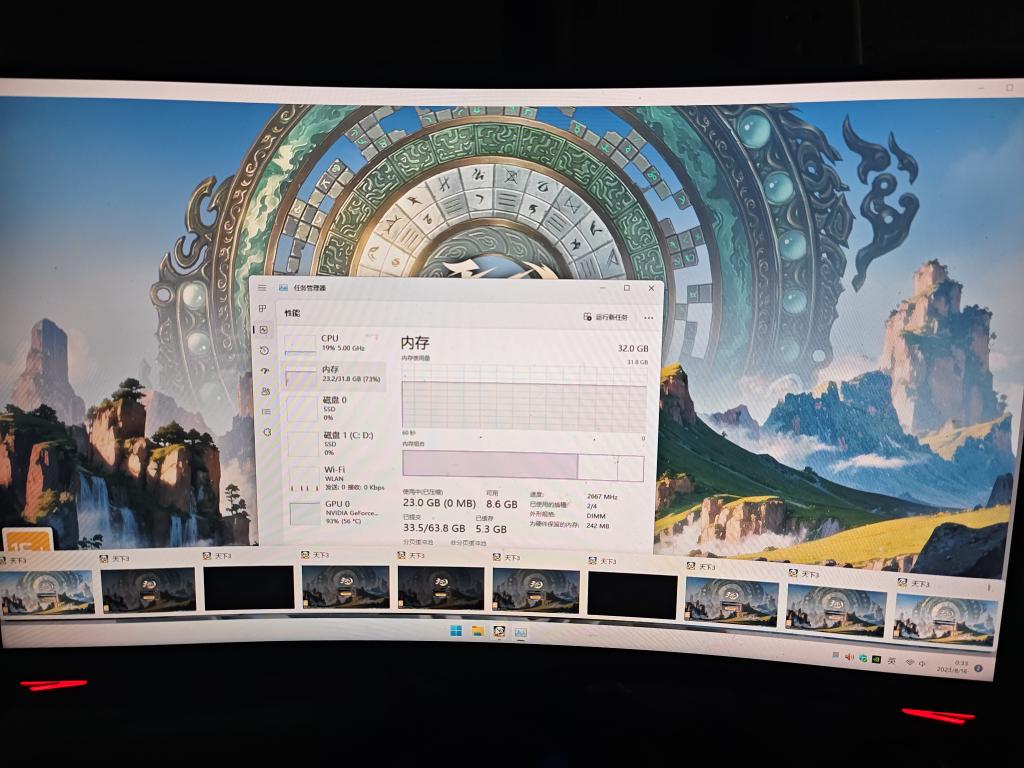Click the NVIDIA tray icon
Screen dimensions: 1024x768
(877, 660)
